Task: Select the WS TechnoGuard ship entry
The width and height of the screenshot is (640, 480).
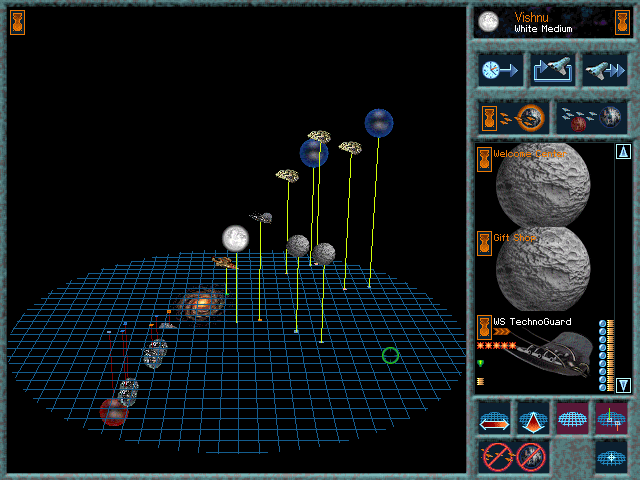Action: 544,353
